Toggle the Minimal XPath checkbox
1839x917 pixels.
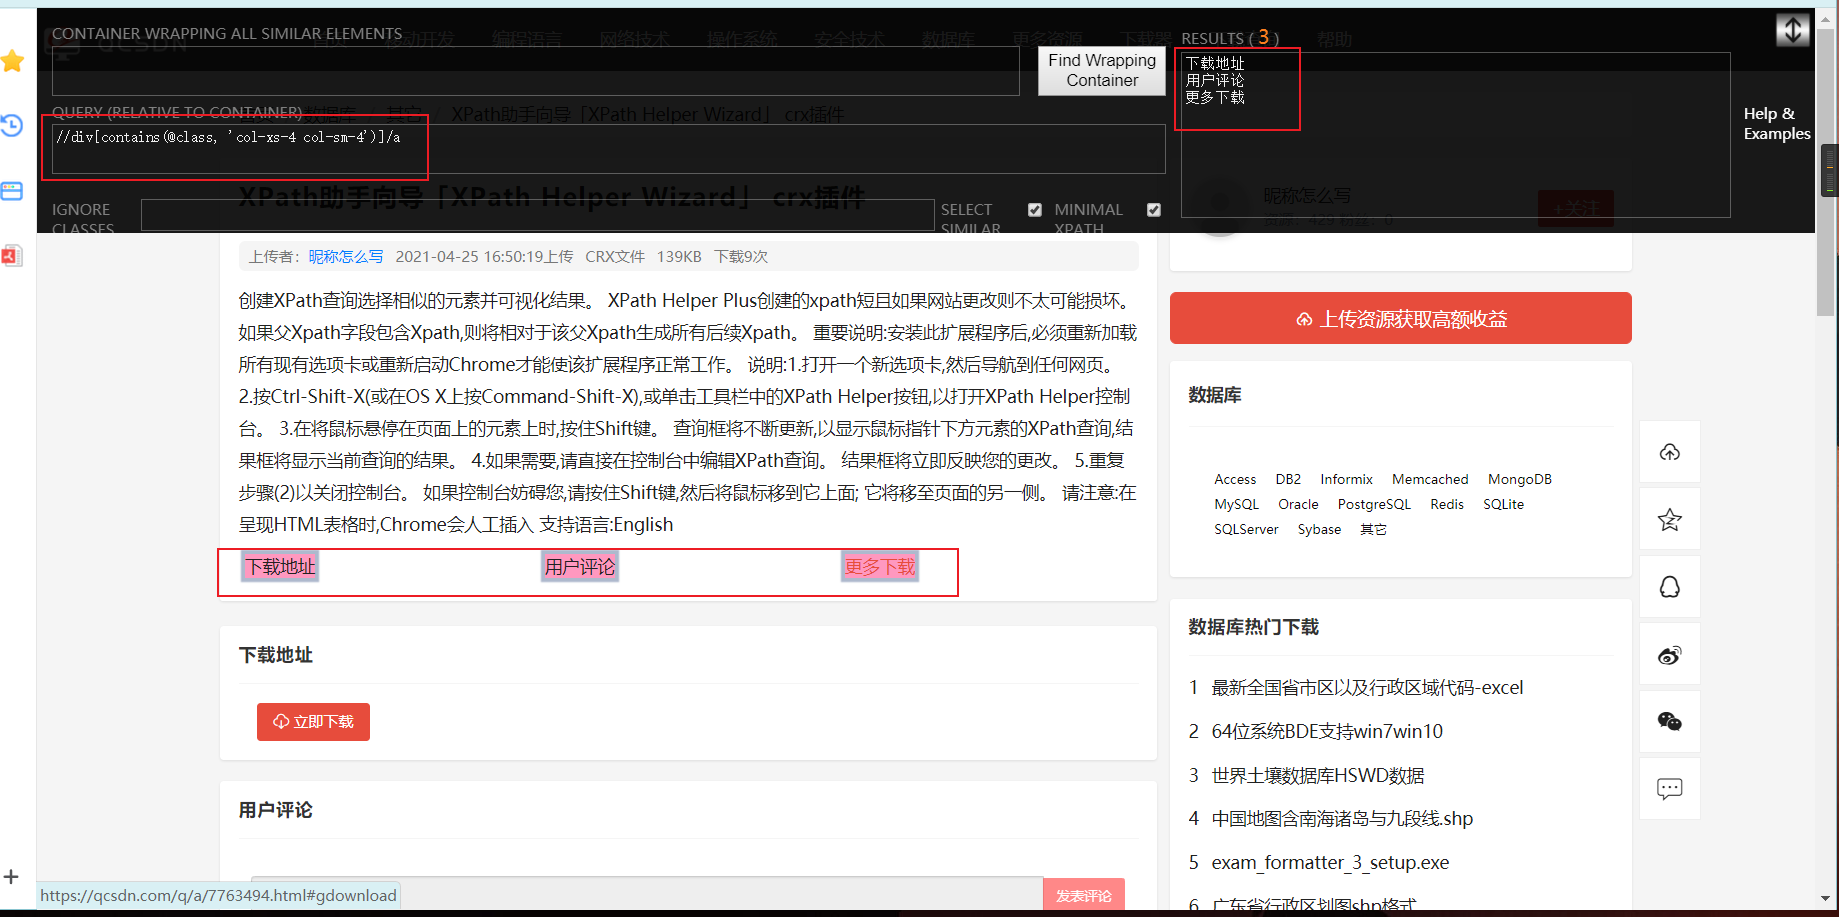click(1154, 210)
